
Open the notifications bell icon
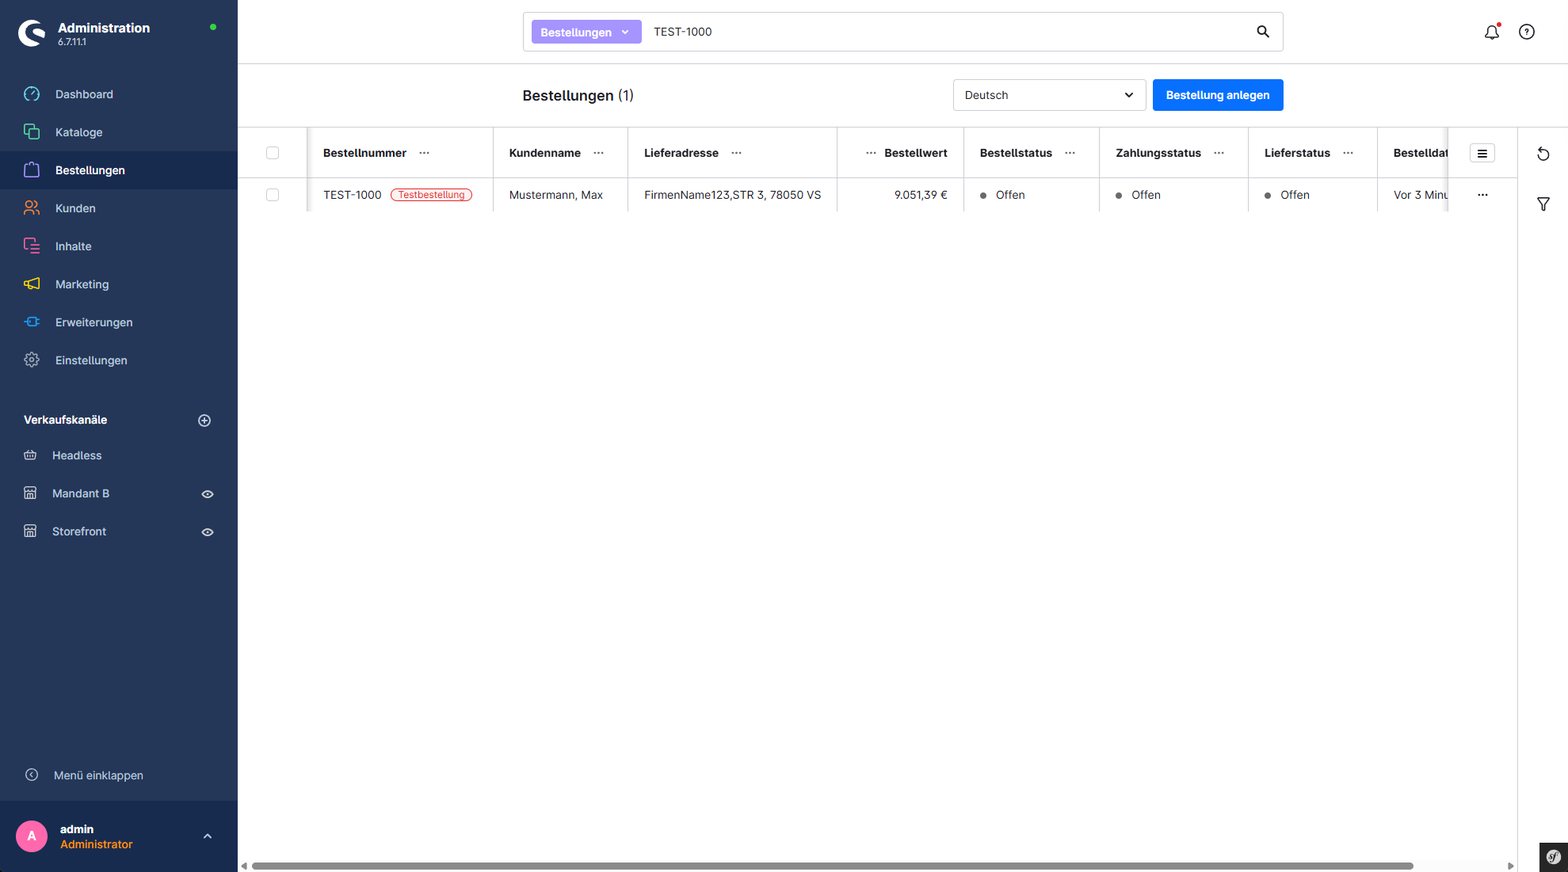pos(1492,32)
